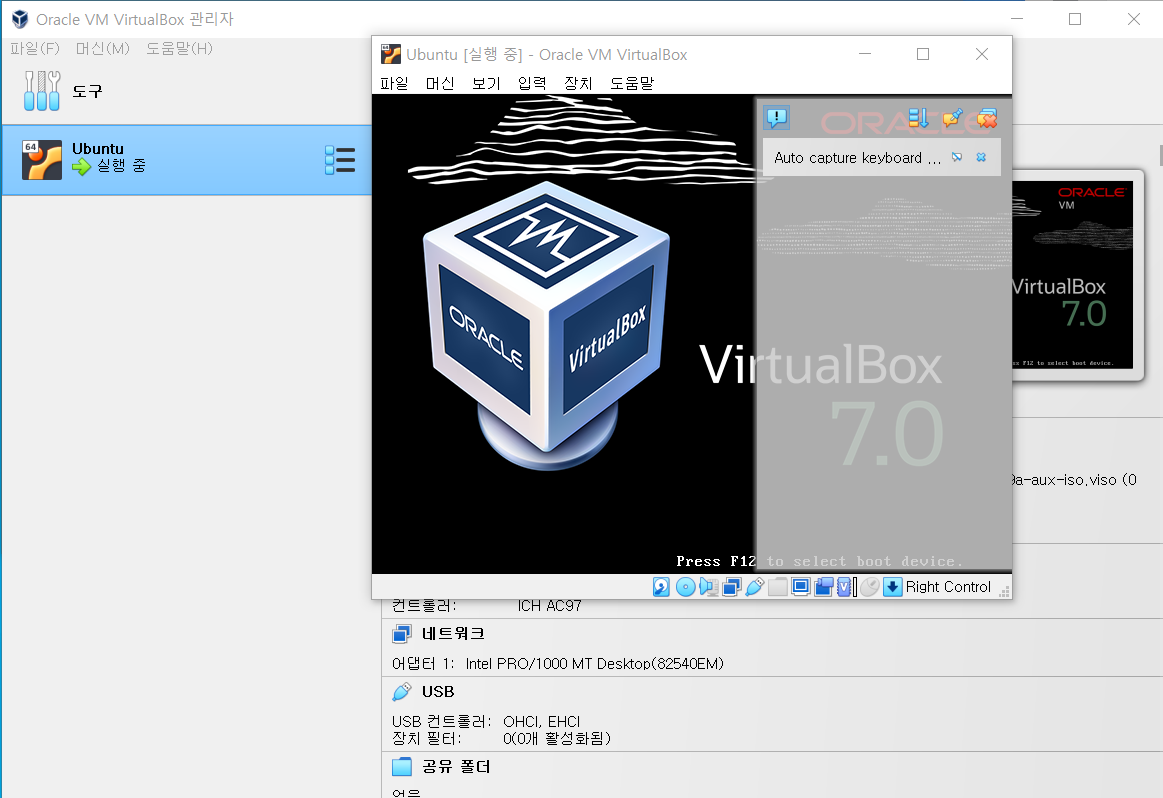Image resolution: width=1163 pixels, height=798 pixels.
Task: Click the tools wrench and screwdriver icon
Action: pyautogui.click(x=42, y=90)
